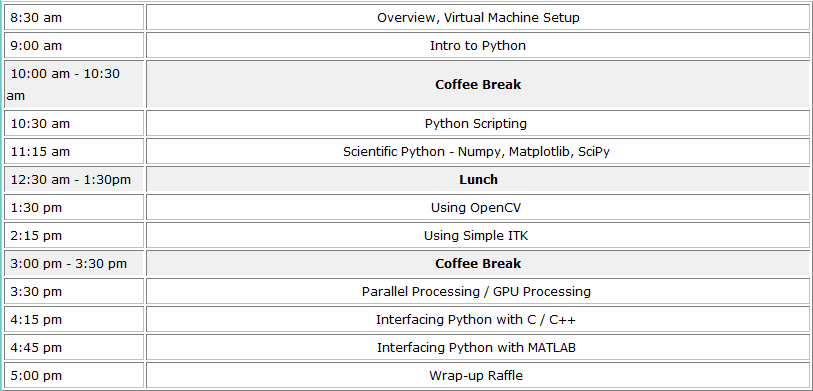
Task: Select Interfacing Python with MATLAB session
Action: pos(478,347)
